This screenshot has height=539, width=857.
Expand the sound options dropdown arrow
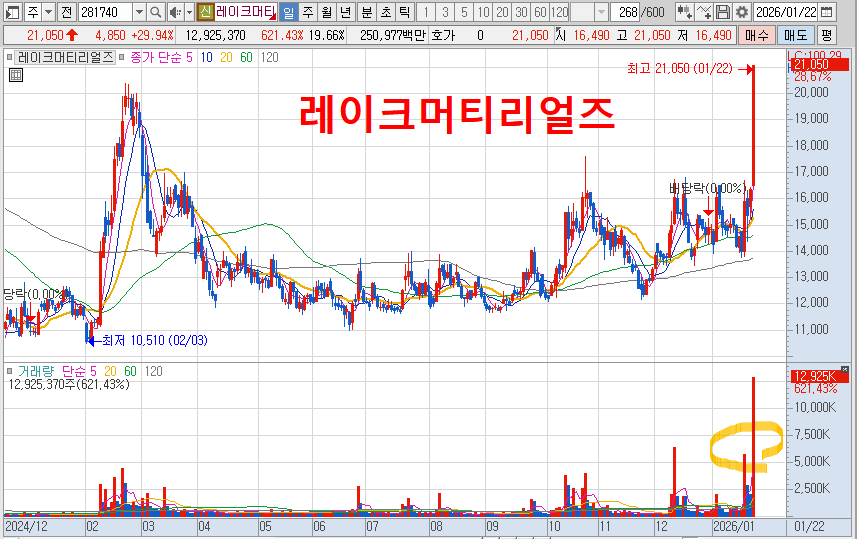tap(189, 11)
